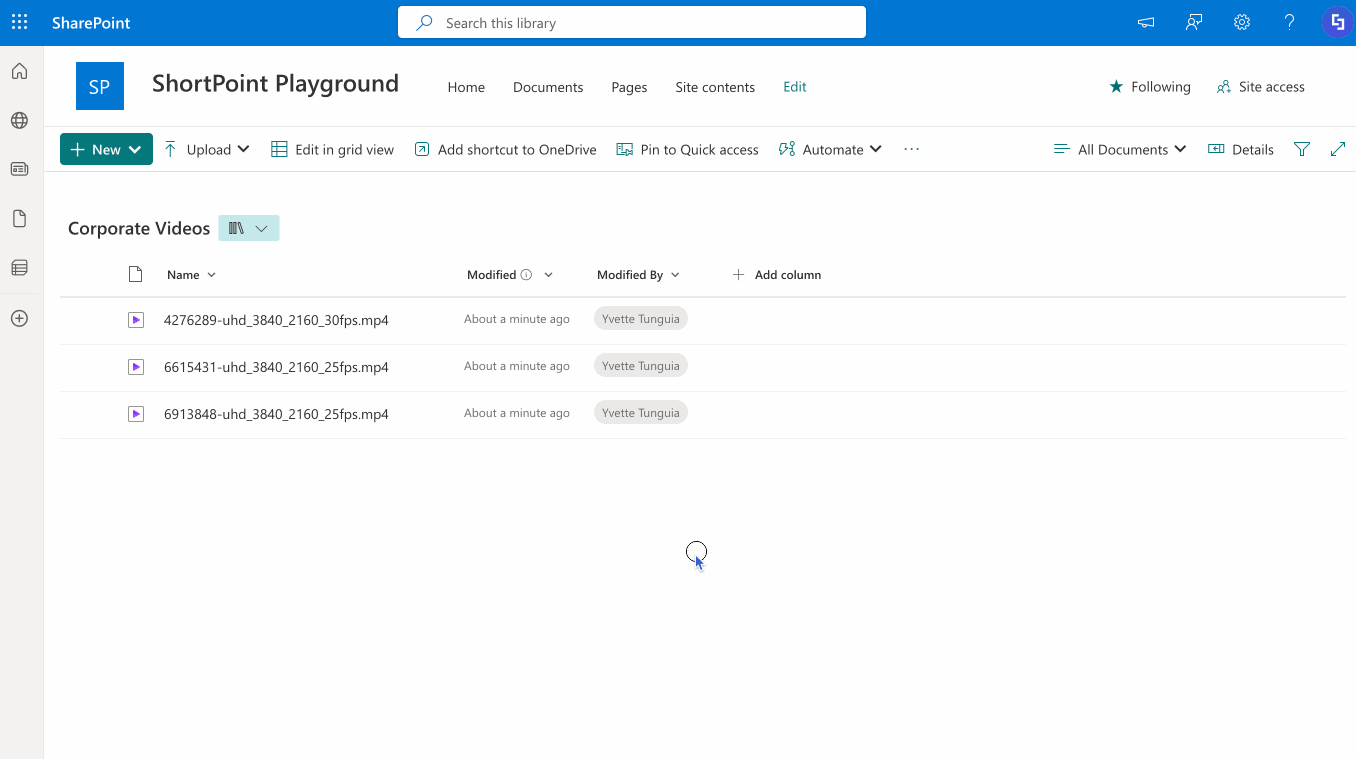
Task: Pin the library to Quick access
Action: [687, 148]
